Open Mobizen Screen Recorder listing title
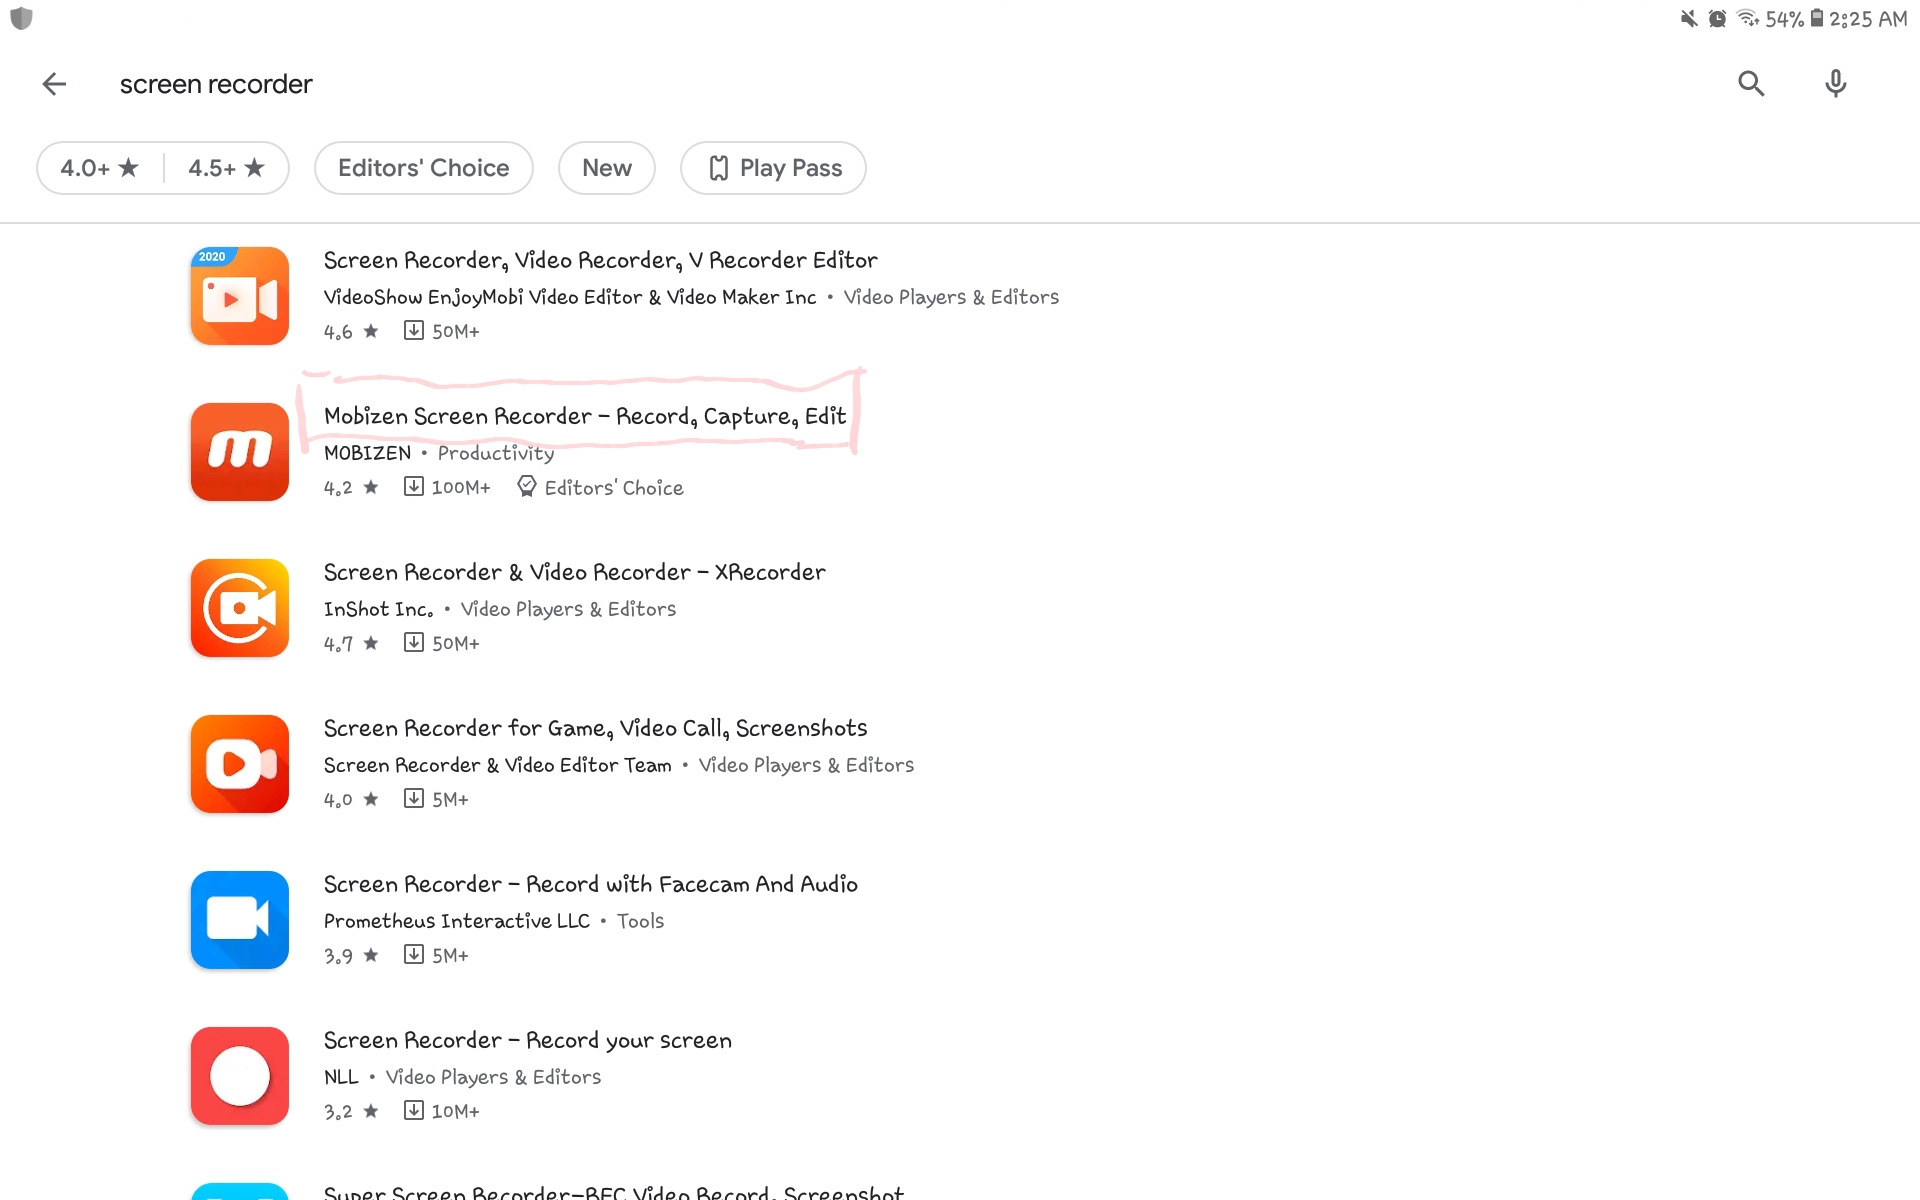Viewport: 1920px width, 1200px height. click(x=585, y=416)
